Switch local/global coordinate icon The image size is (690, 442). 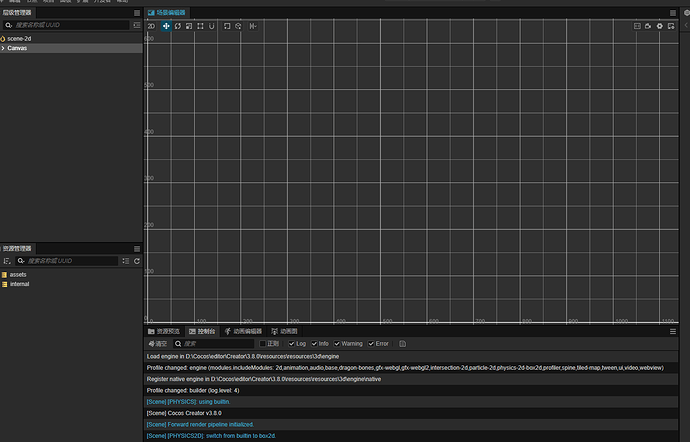tap(238, 26)
